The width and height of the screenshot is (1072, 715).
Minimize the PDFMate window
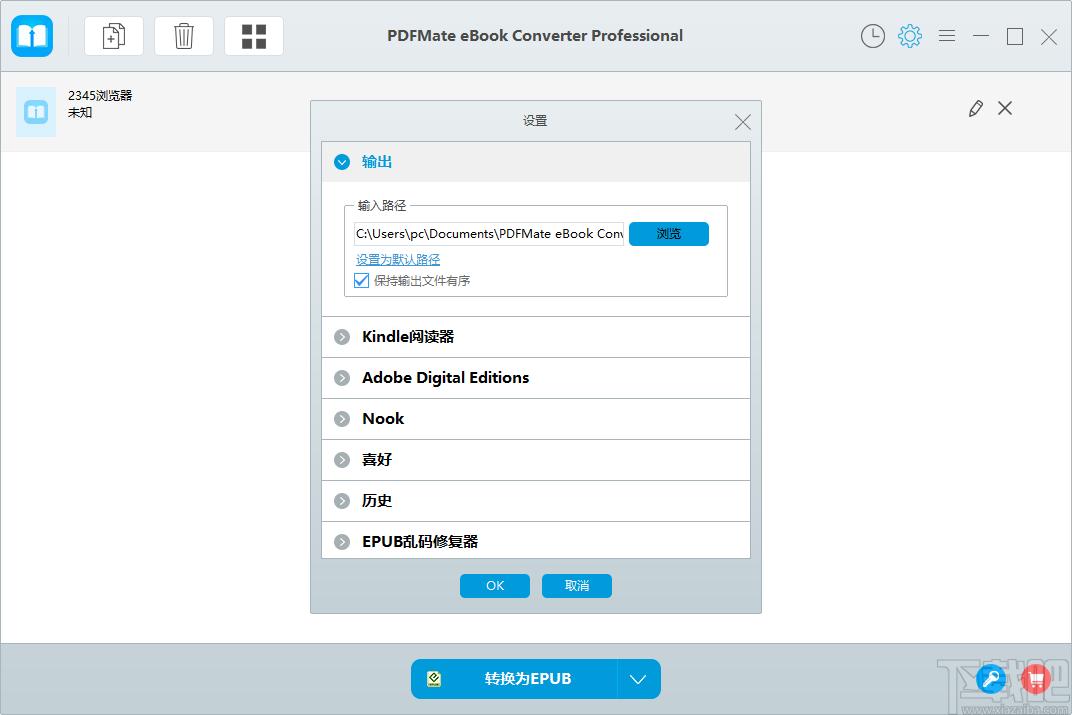coord(981,36)
